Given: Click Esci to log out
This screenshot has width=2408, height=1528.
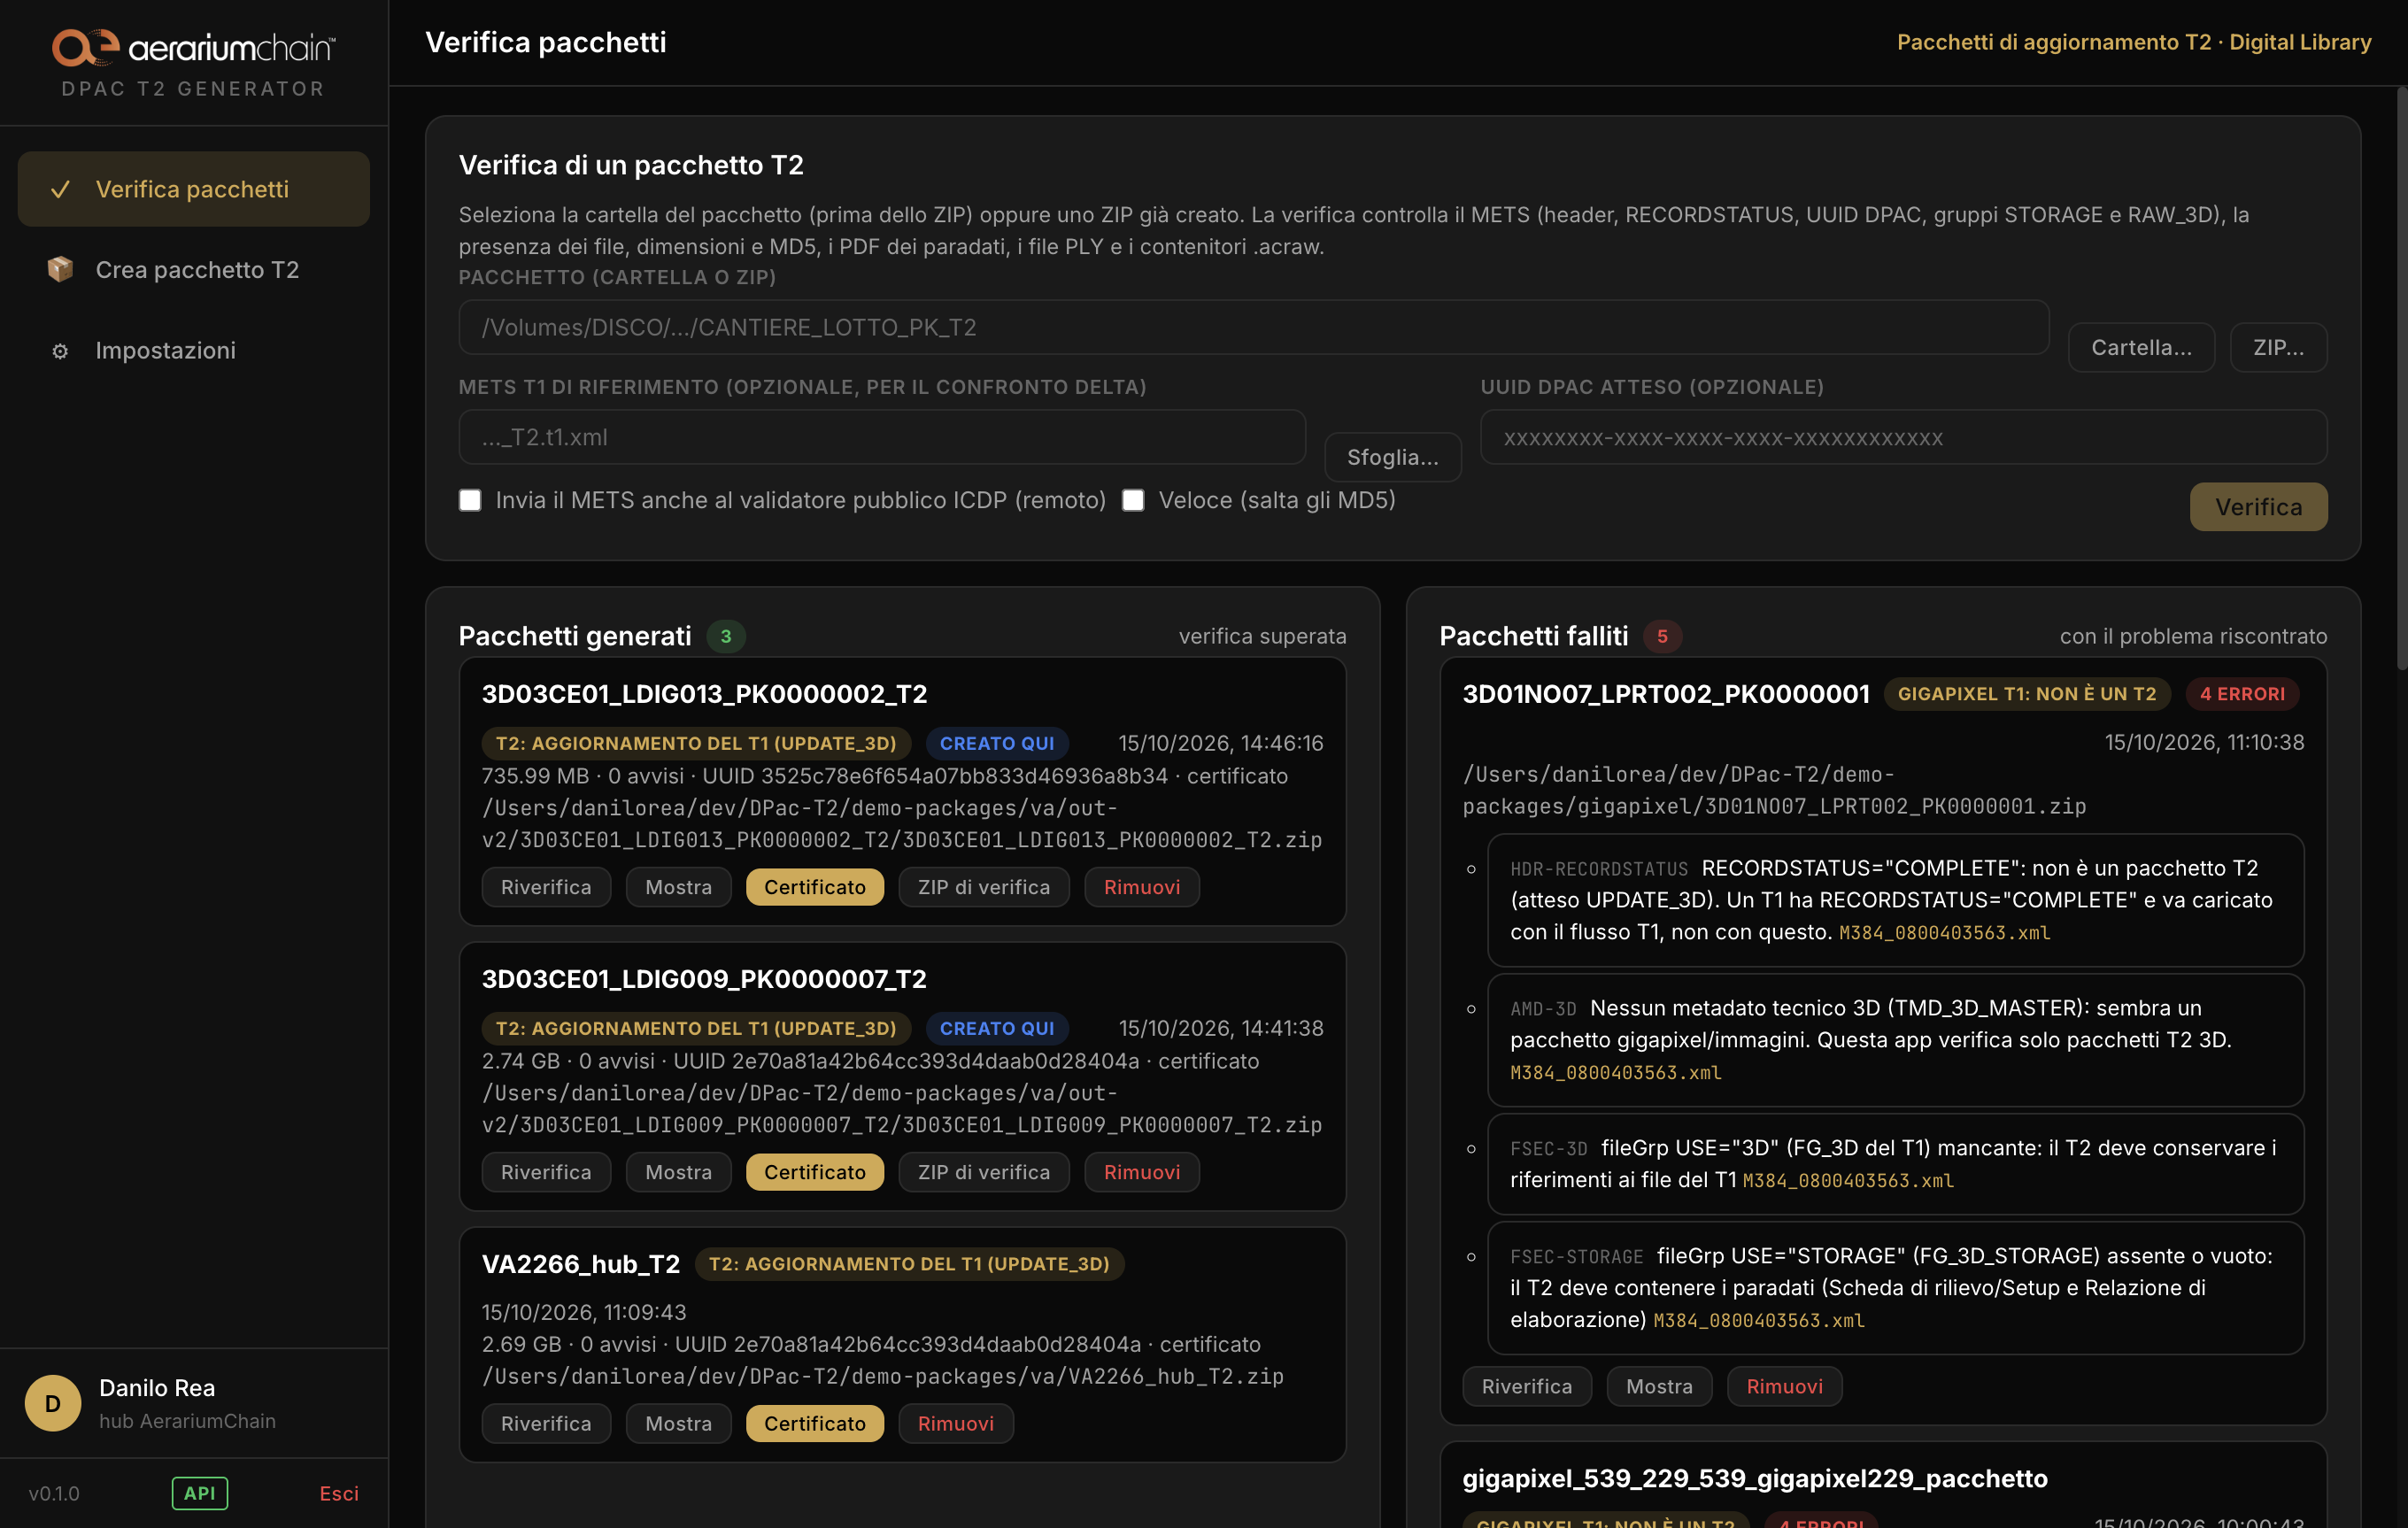Looking at the screenshot, I should click(x=339, y=1493).
